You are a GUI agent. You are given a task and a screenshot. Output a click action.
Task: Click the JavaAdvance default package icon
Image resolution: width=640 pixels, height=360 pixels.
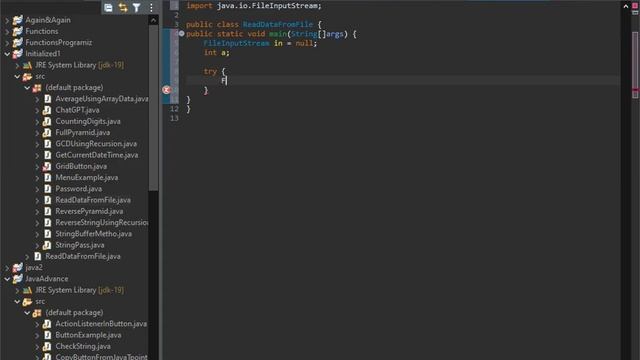[x=37, y=313]
